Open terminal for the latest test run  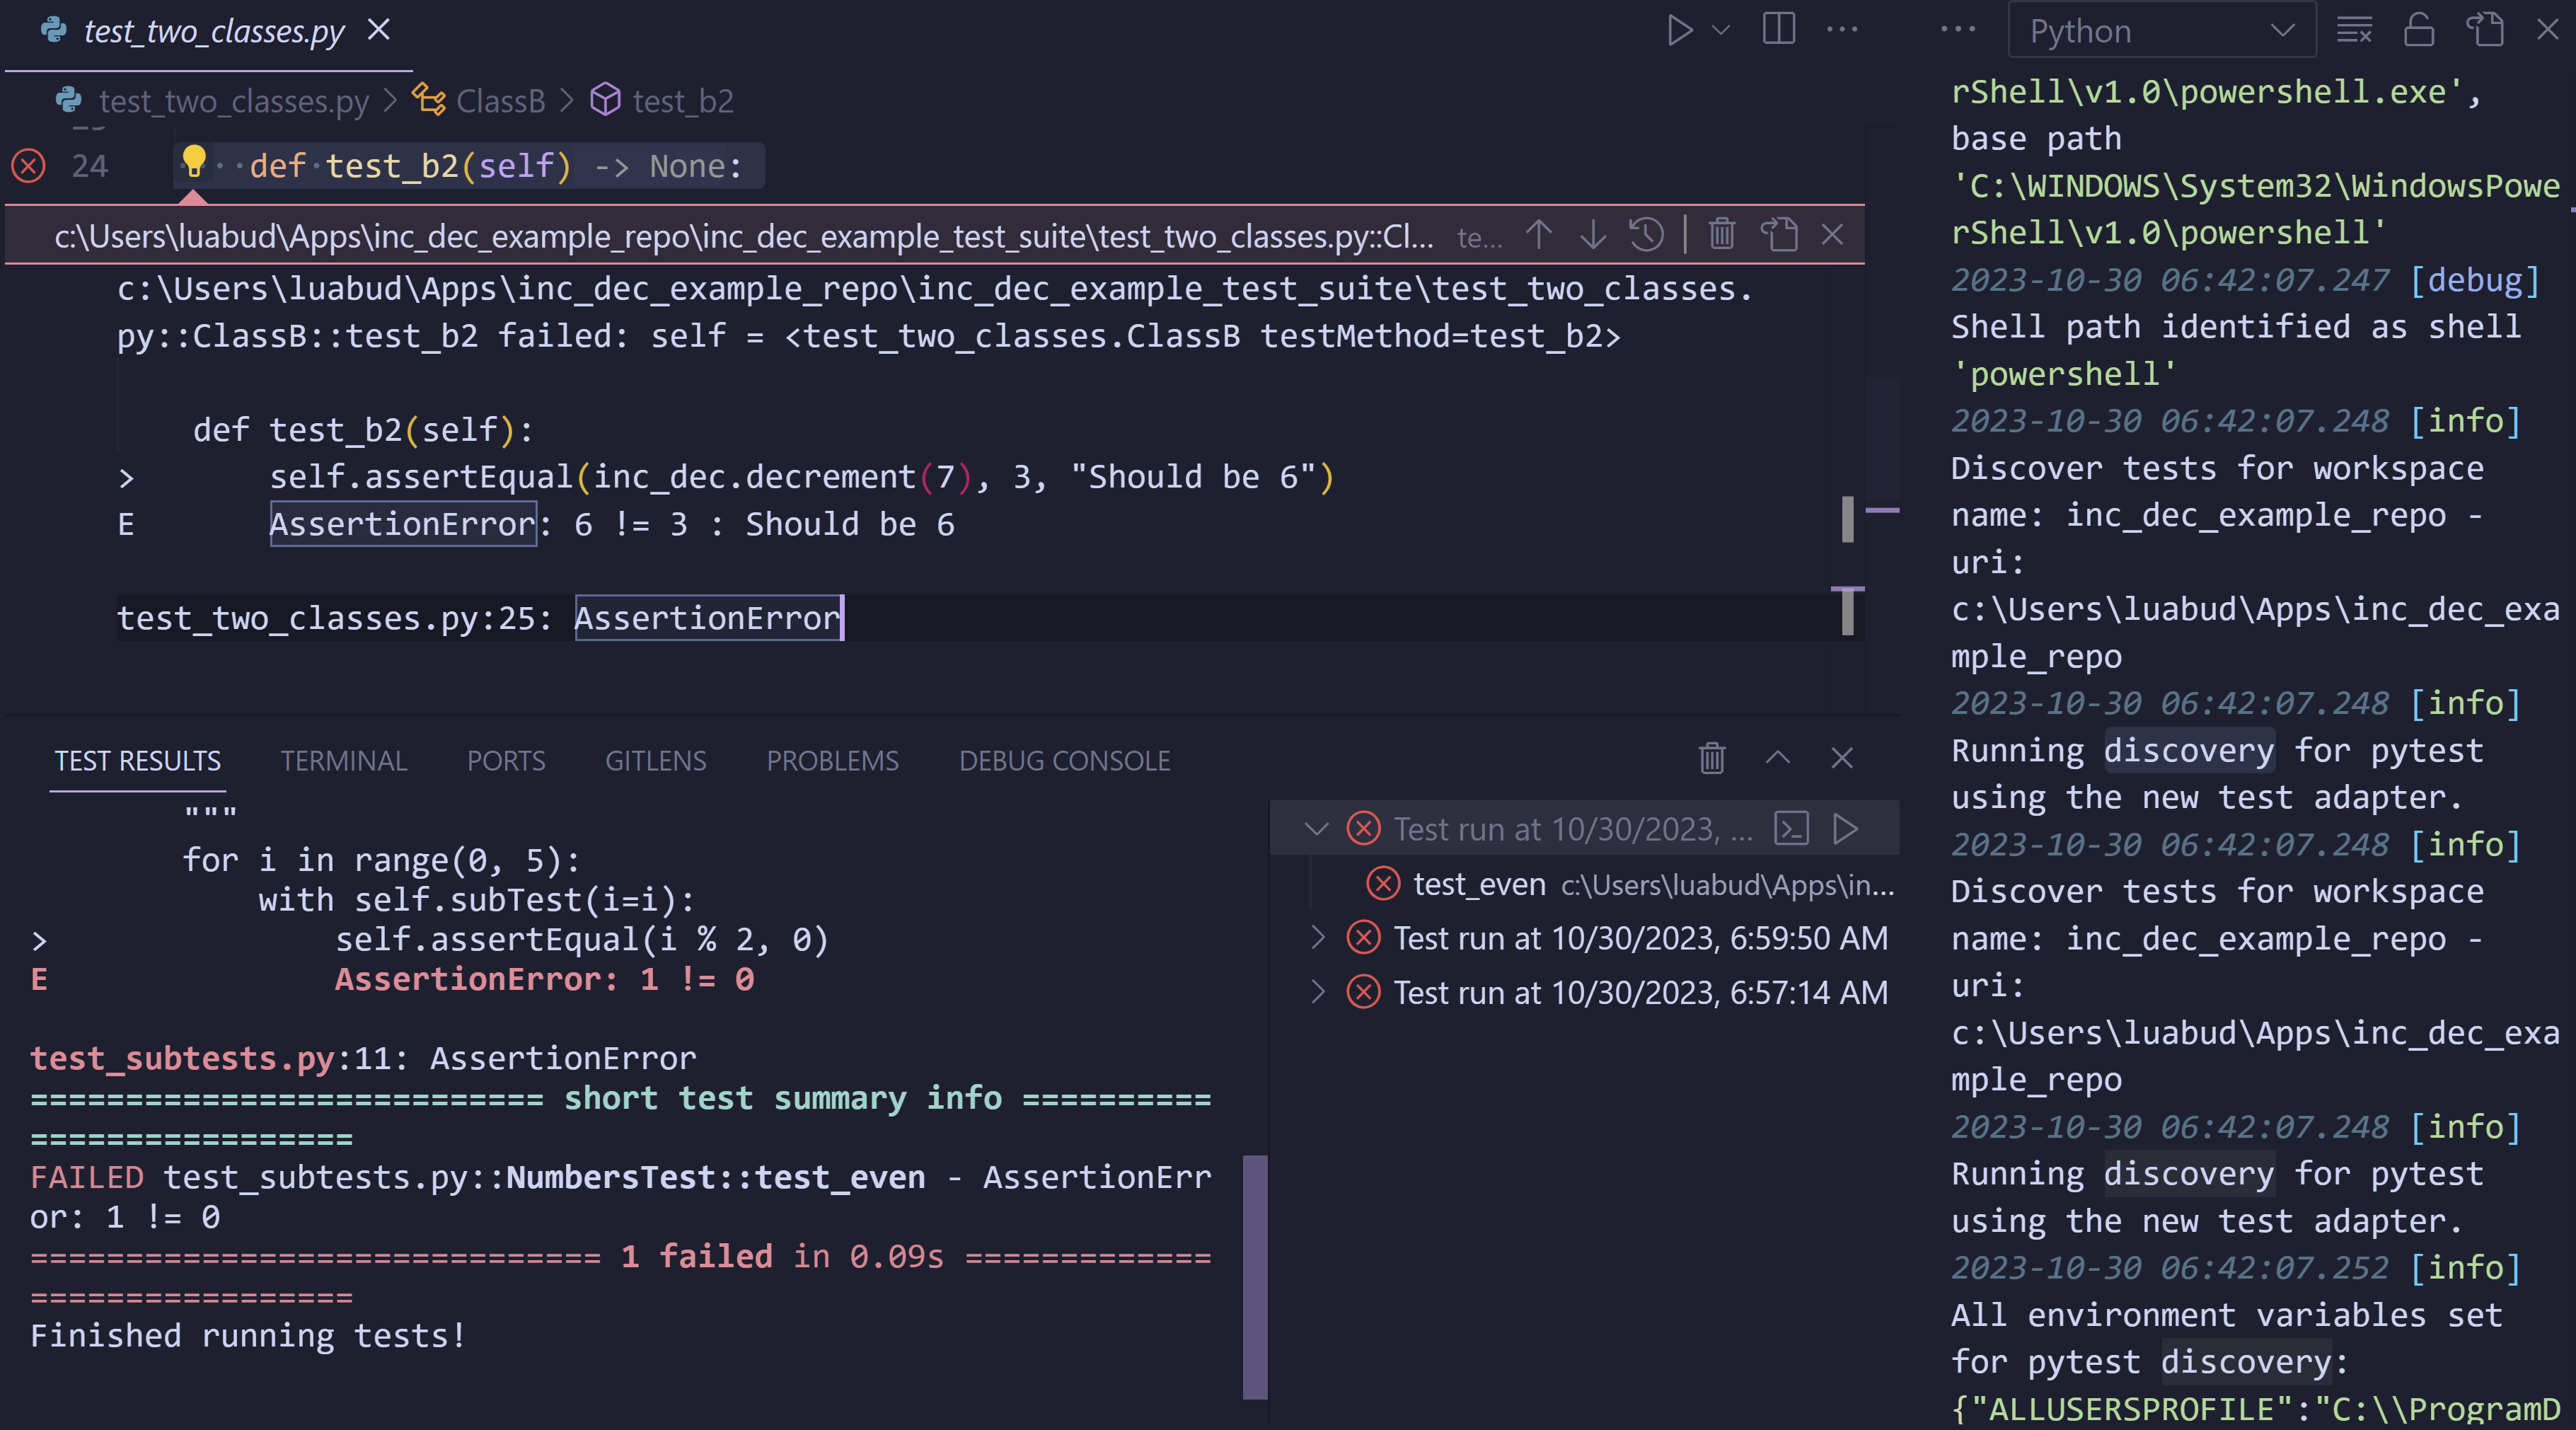[1791, 828]
